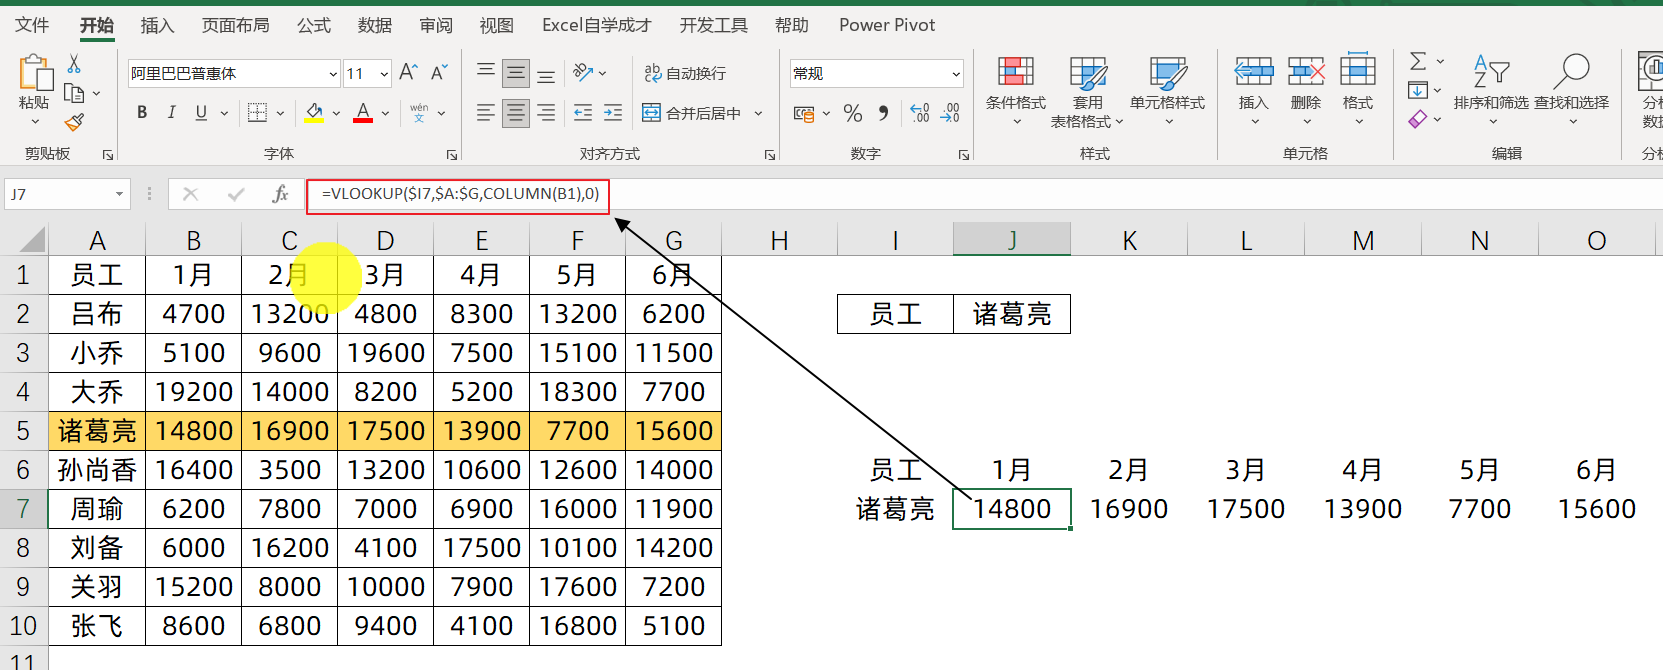Screen dimensions: 1663x670
Task: Open Find and Select (查找和选择)
Action: pyautogui.click(x=1572, y=90)
